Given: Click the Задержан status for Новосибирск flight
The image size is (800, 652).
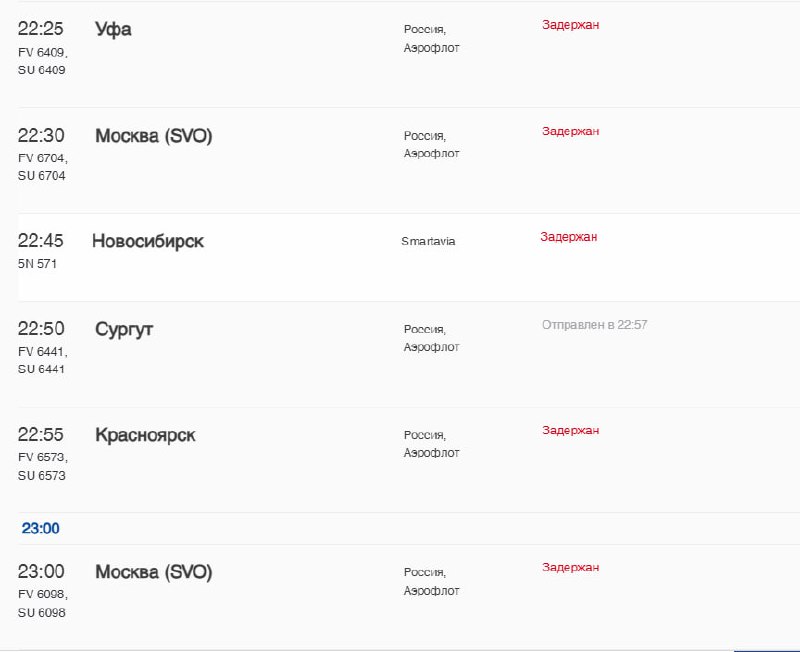Looking at the screenshot, I should pyautogui.click(x=568, y=237).
